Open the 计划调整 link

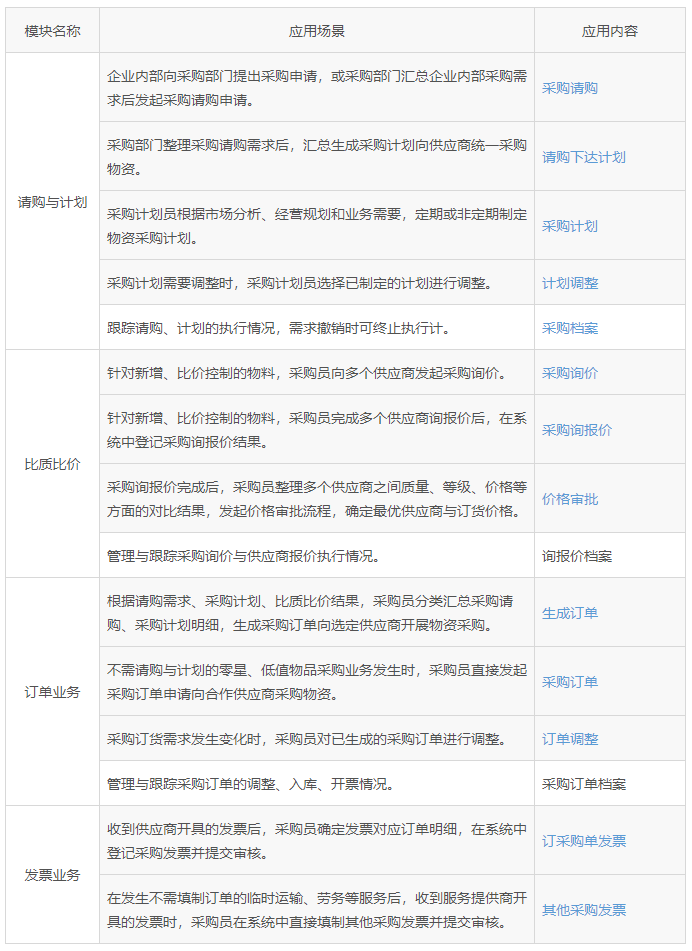(x=569, y=283)
